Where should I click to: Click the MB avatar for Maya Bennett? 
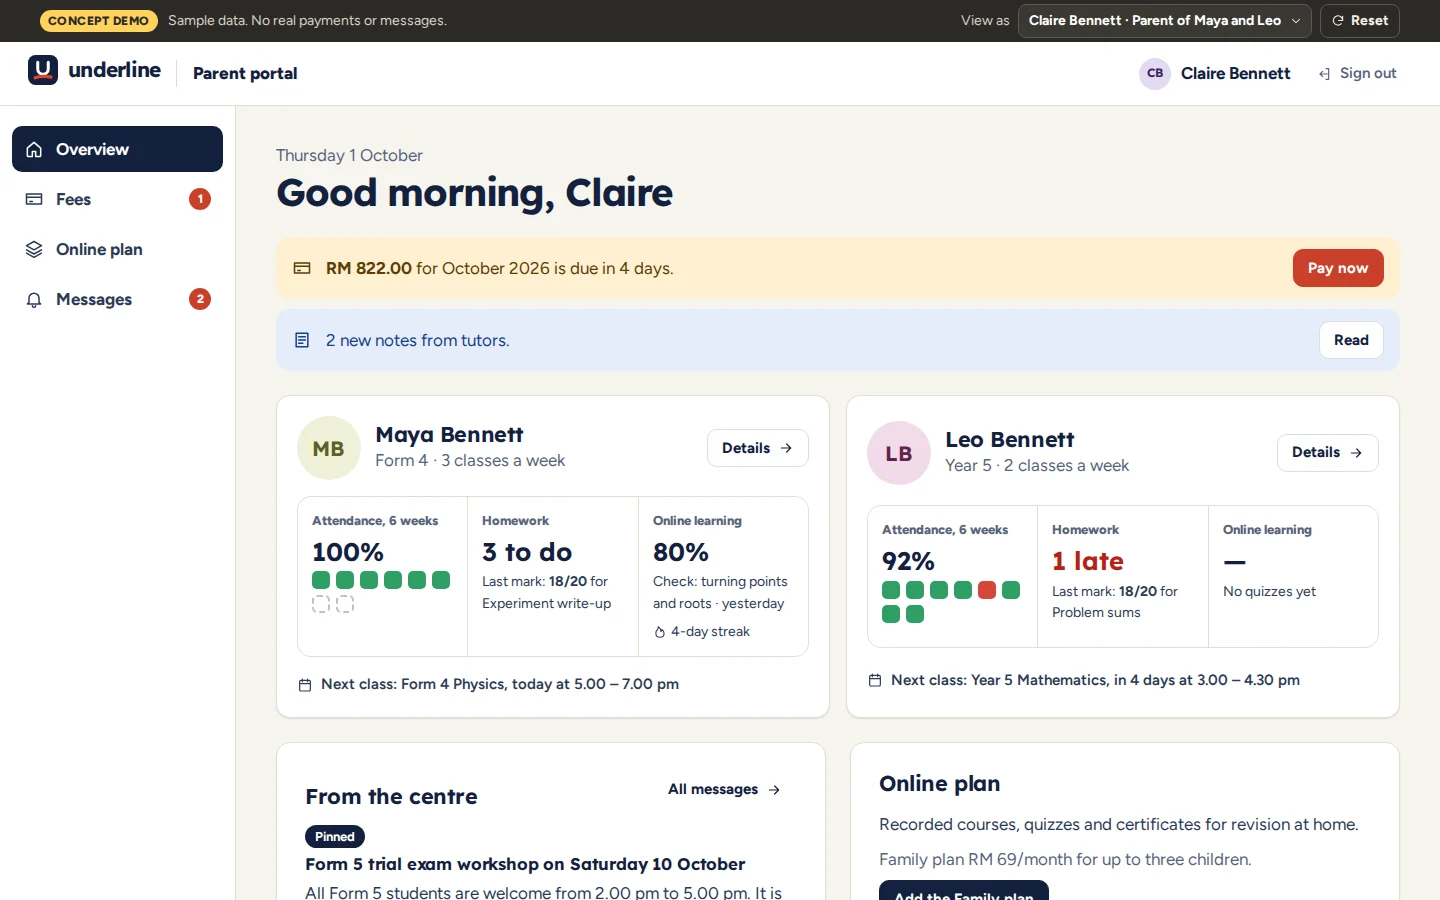[329, 448]
